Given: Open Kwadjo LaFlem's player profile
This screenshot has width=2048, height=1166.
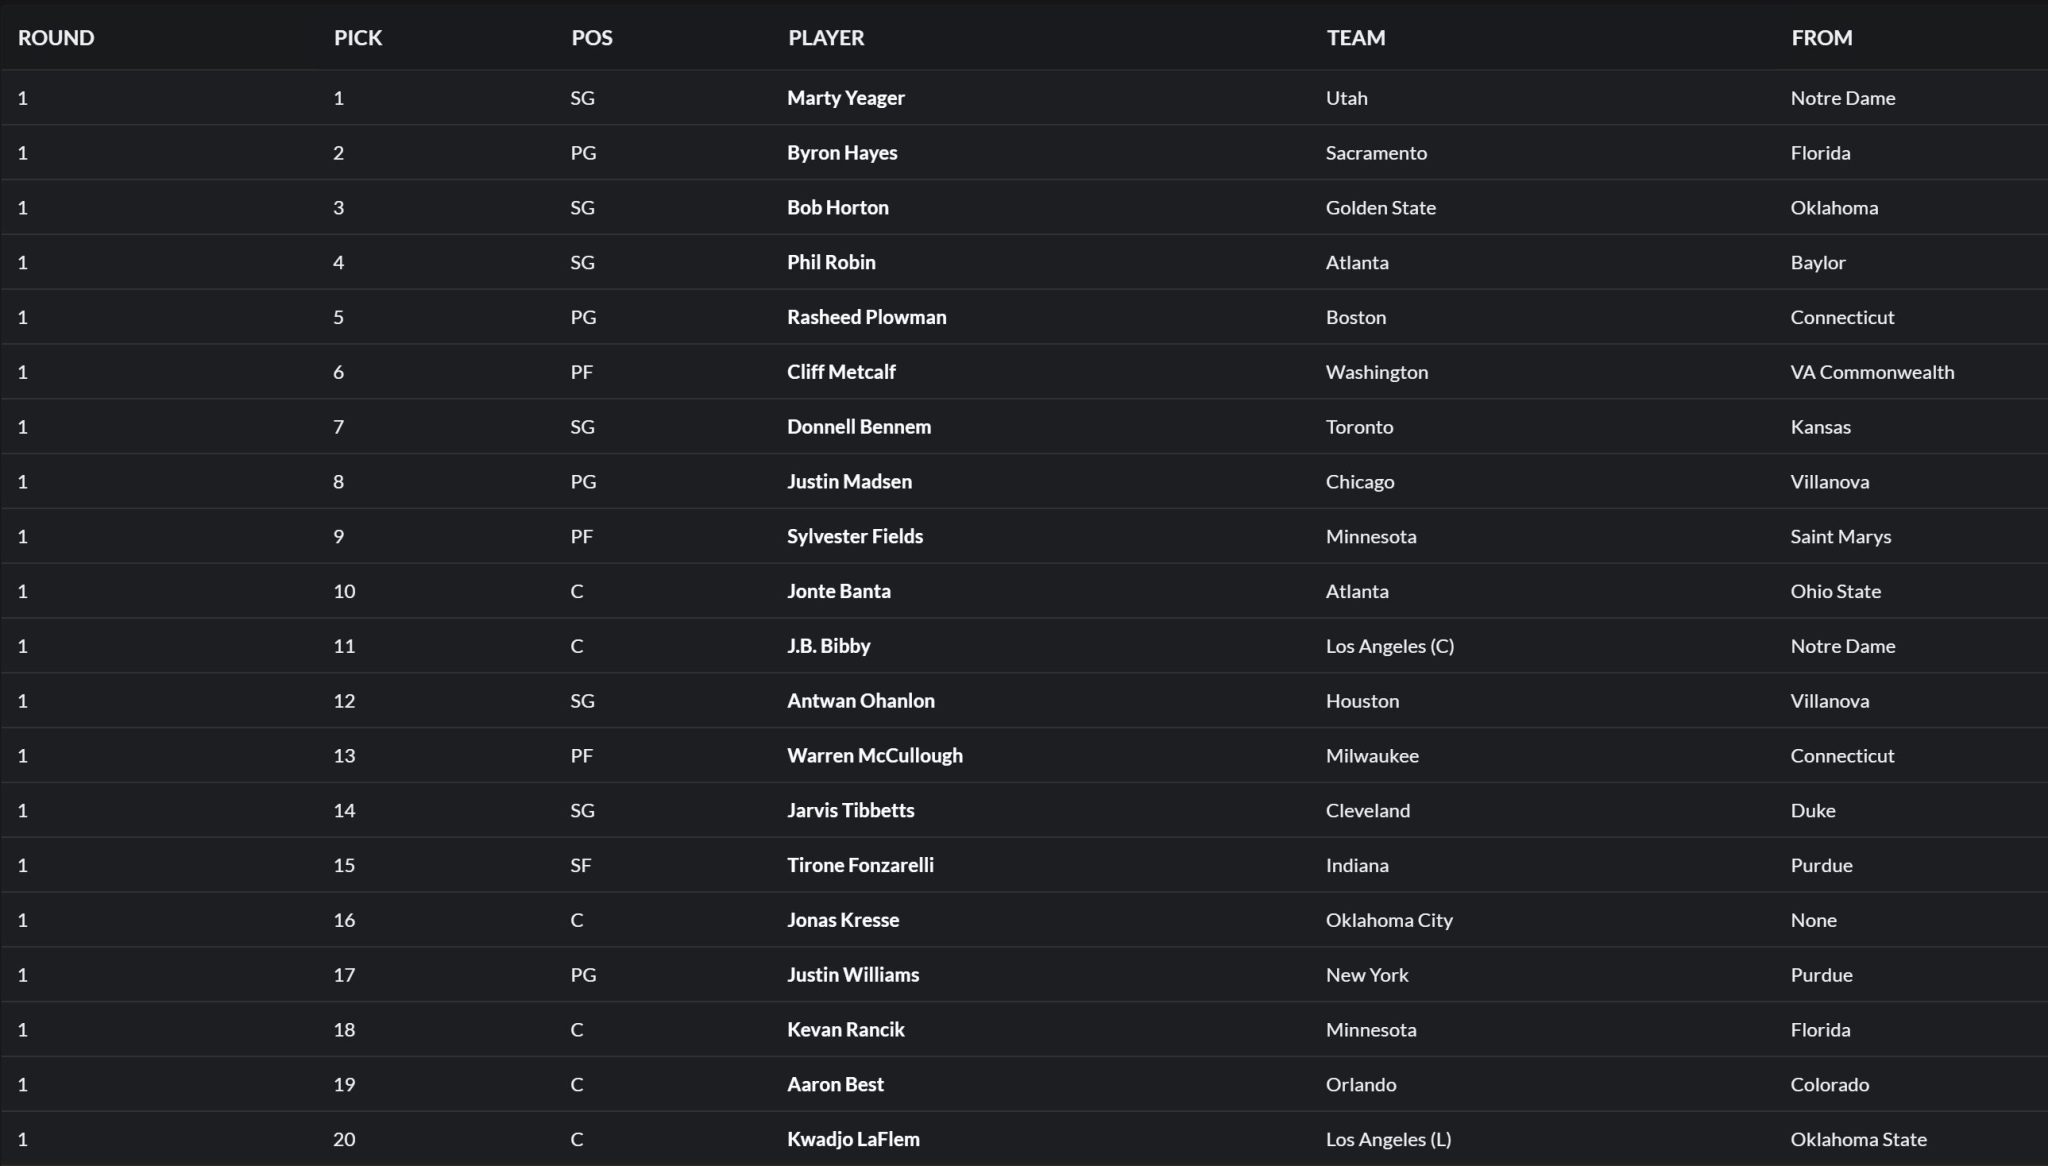Looking at the screenshot, I should (853, 1139).
